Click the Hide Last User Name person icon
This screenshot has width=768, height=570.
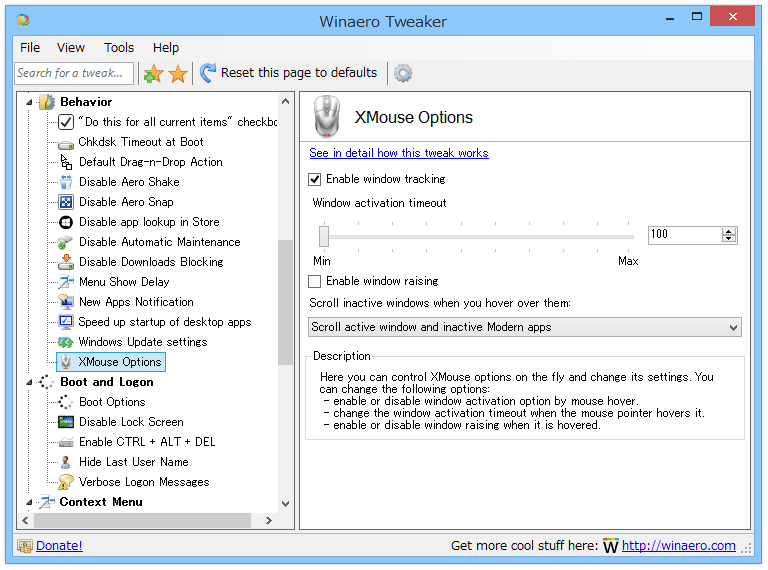click(65, 462)
